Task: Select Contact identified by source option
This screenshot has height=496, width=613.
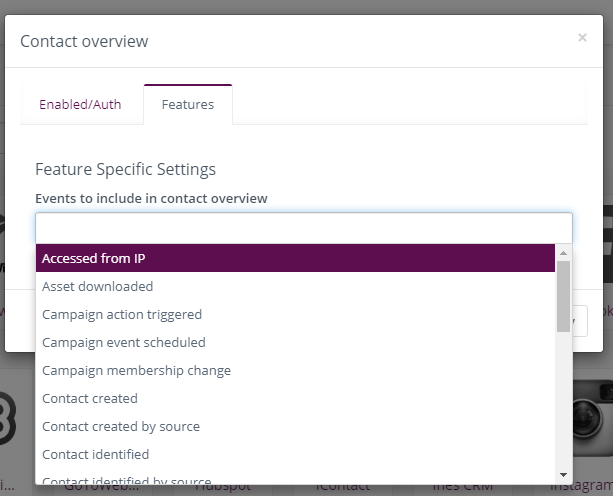Action: coord(295,479)
